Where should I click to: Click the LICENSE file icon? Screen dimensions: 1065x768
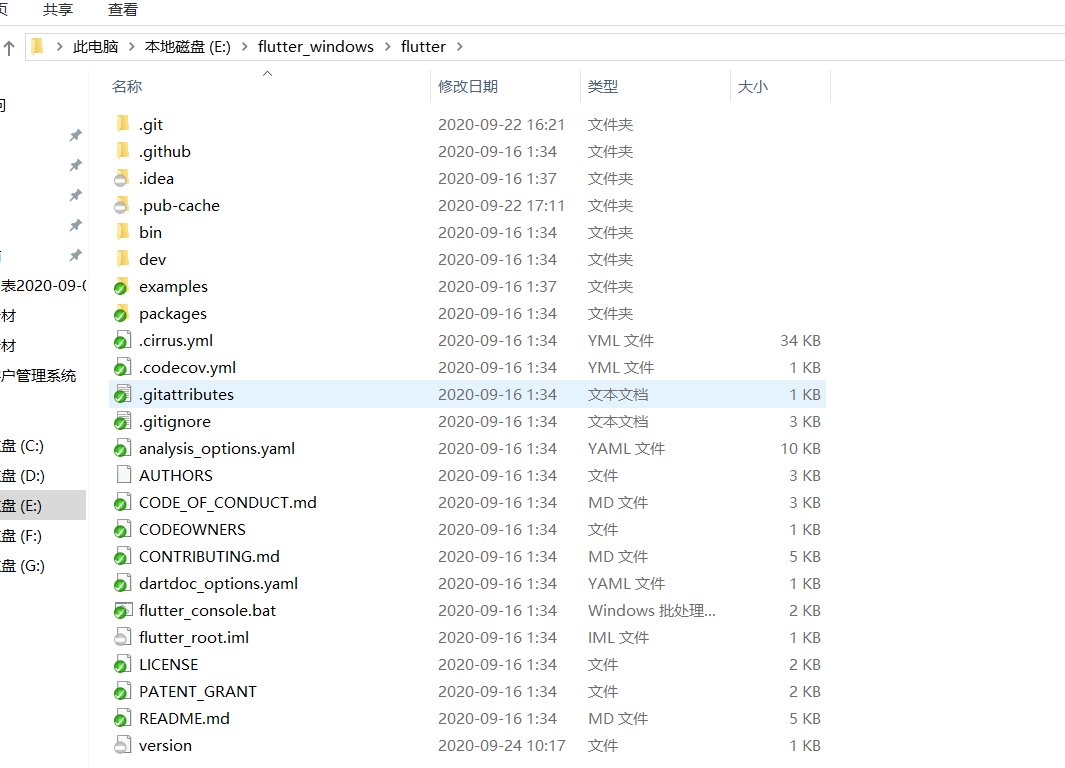point(122,664)
